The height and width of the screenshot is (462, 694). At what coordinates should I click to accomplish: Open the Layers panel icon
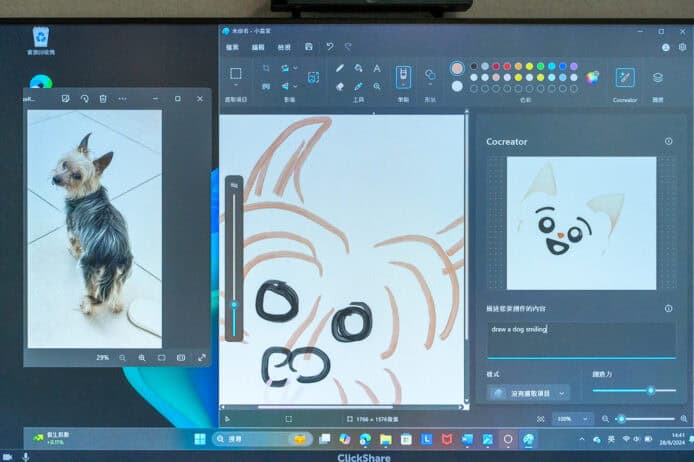point(657,77)
